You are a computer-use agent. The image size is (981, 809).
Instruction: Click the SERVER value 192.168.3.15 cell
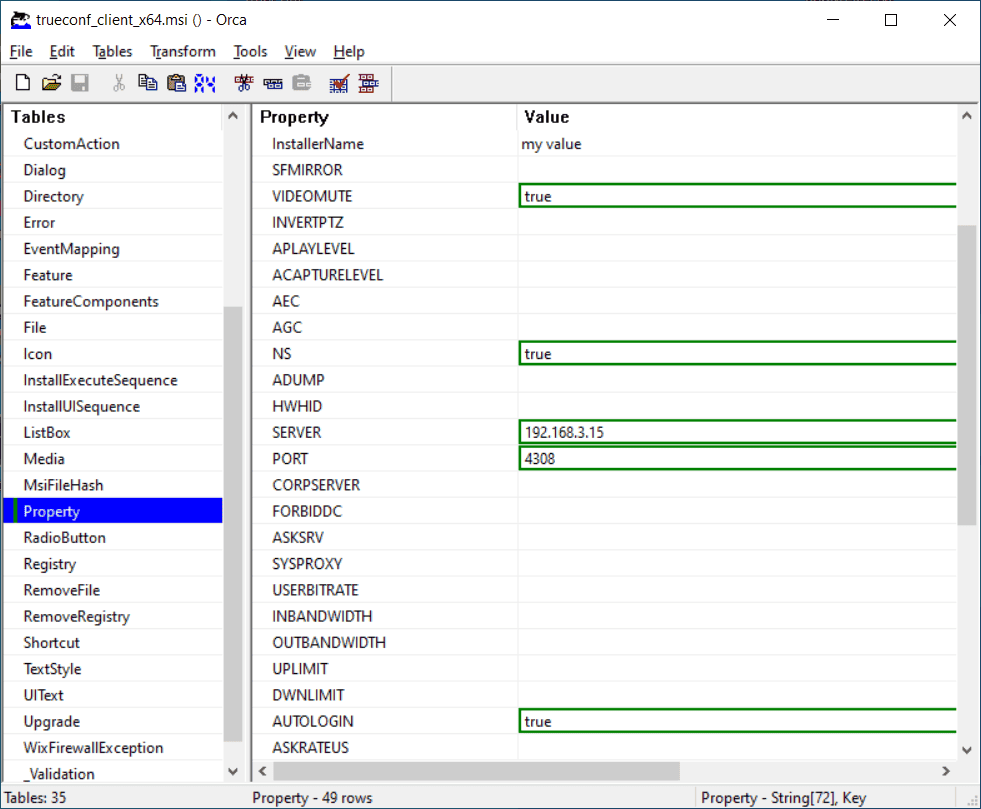point(737,433)
